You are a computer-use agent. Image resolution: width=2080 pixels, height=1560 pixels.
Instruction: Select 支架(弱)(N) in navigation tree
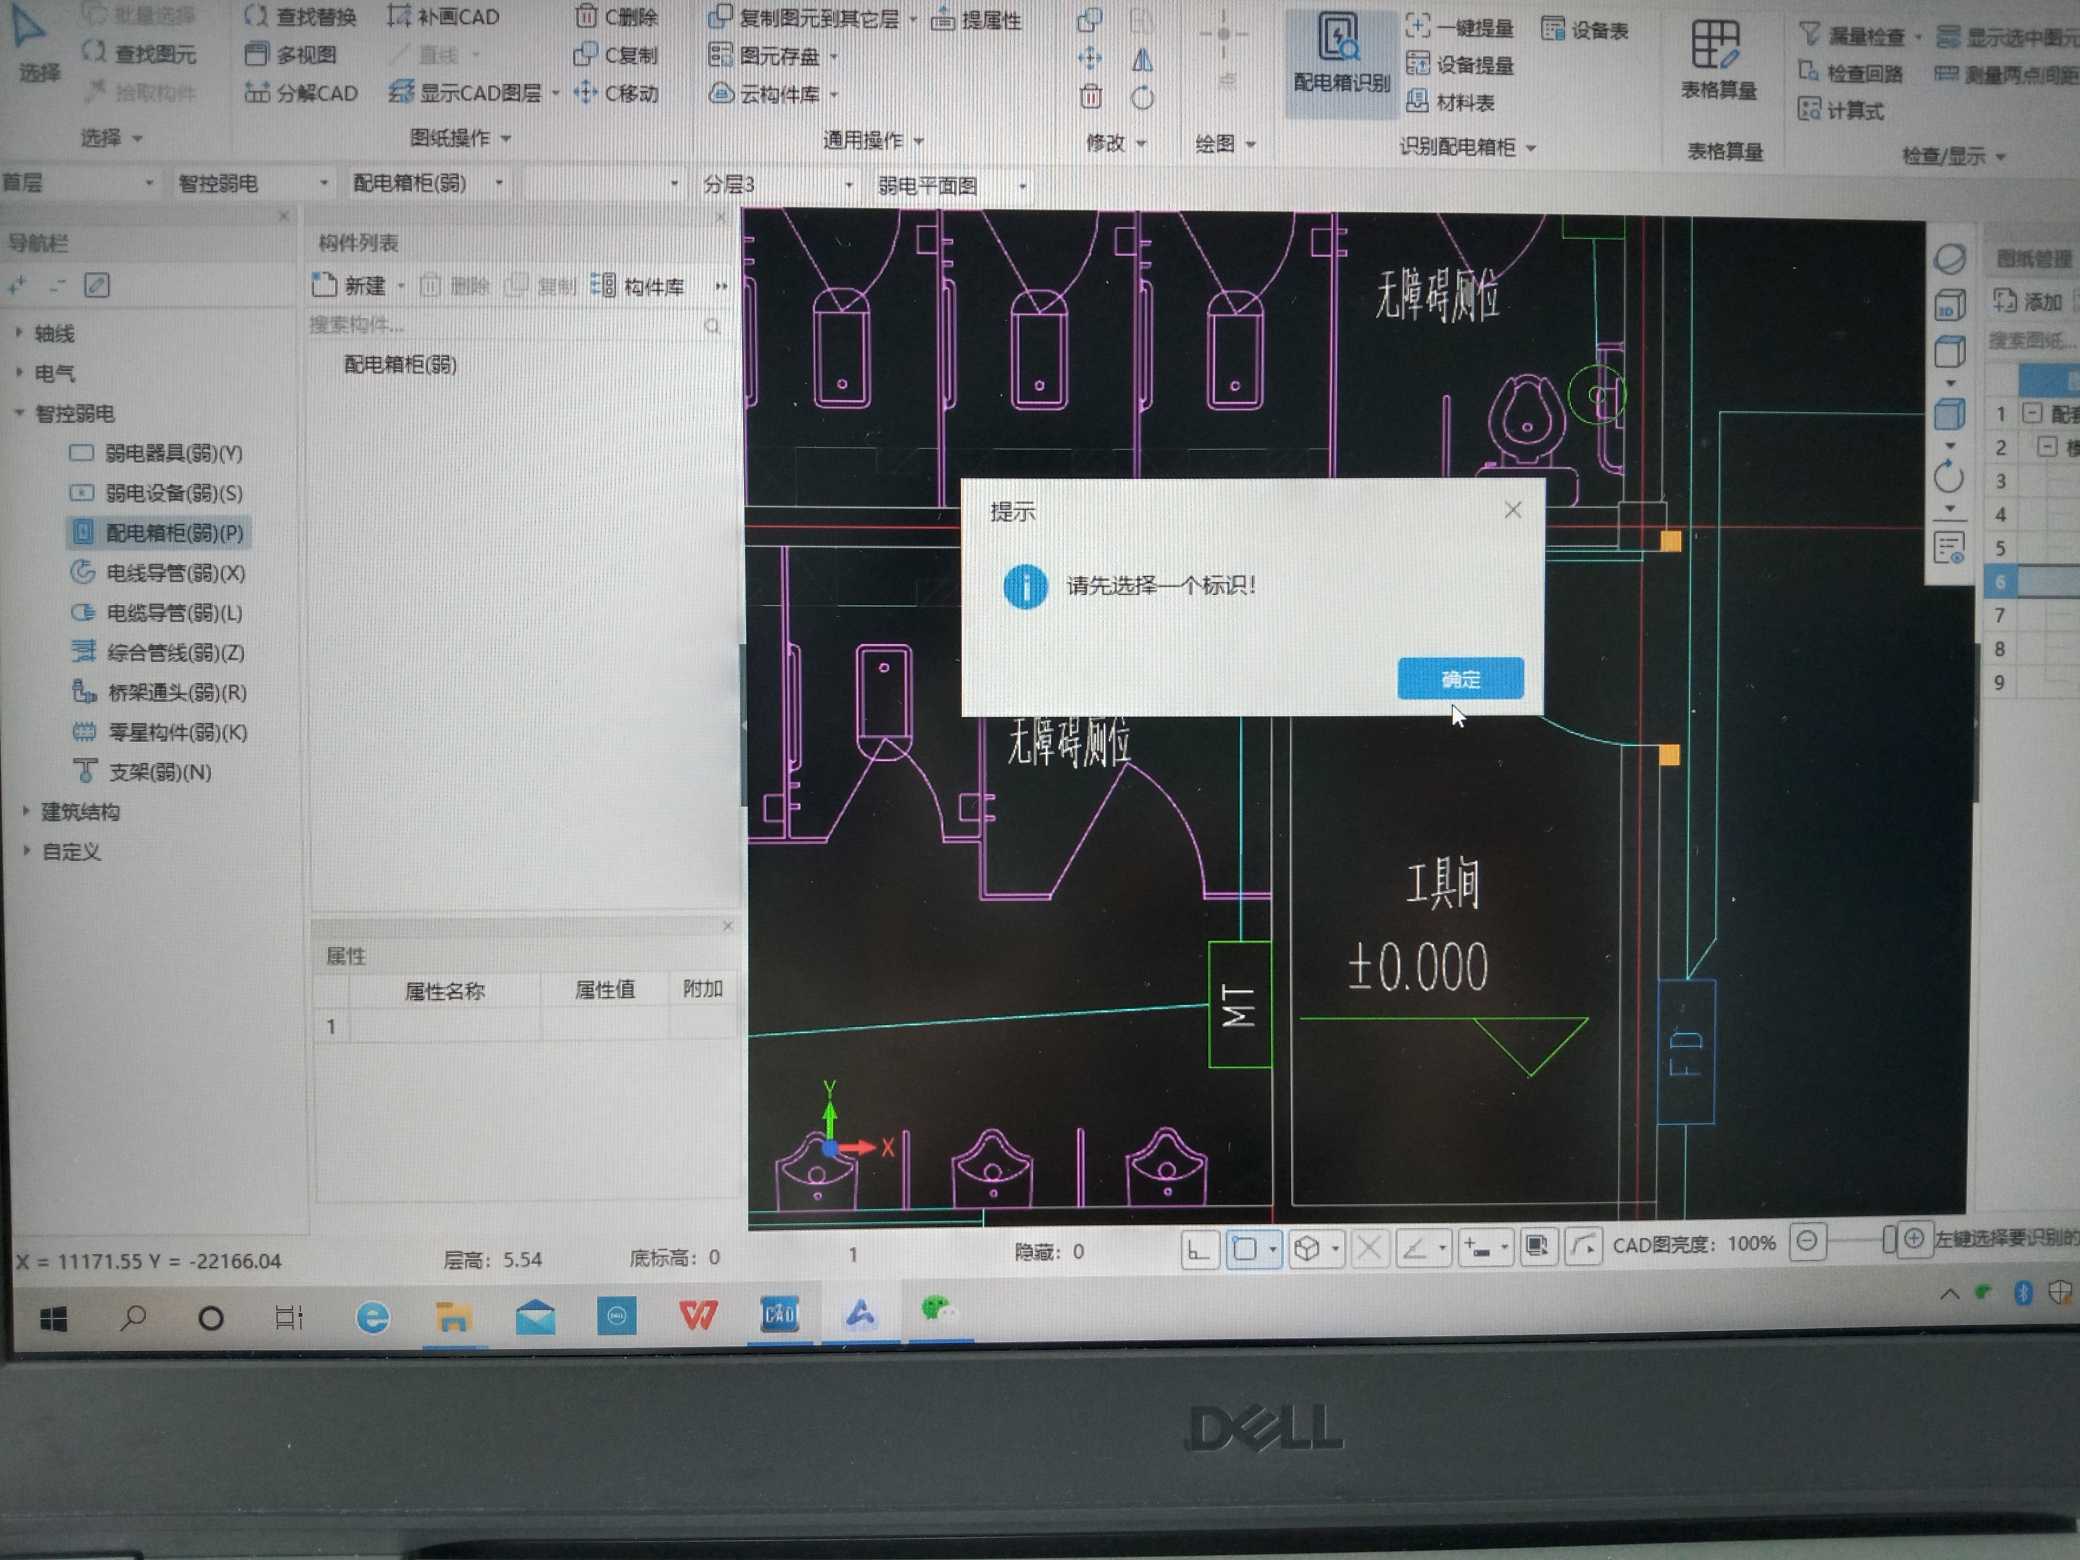[x=142, y=772]
